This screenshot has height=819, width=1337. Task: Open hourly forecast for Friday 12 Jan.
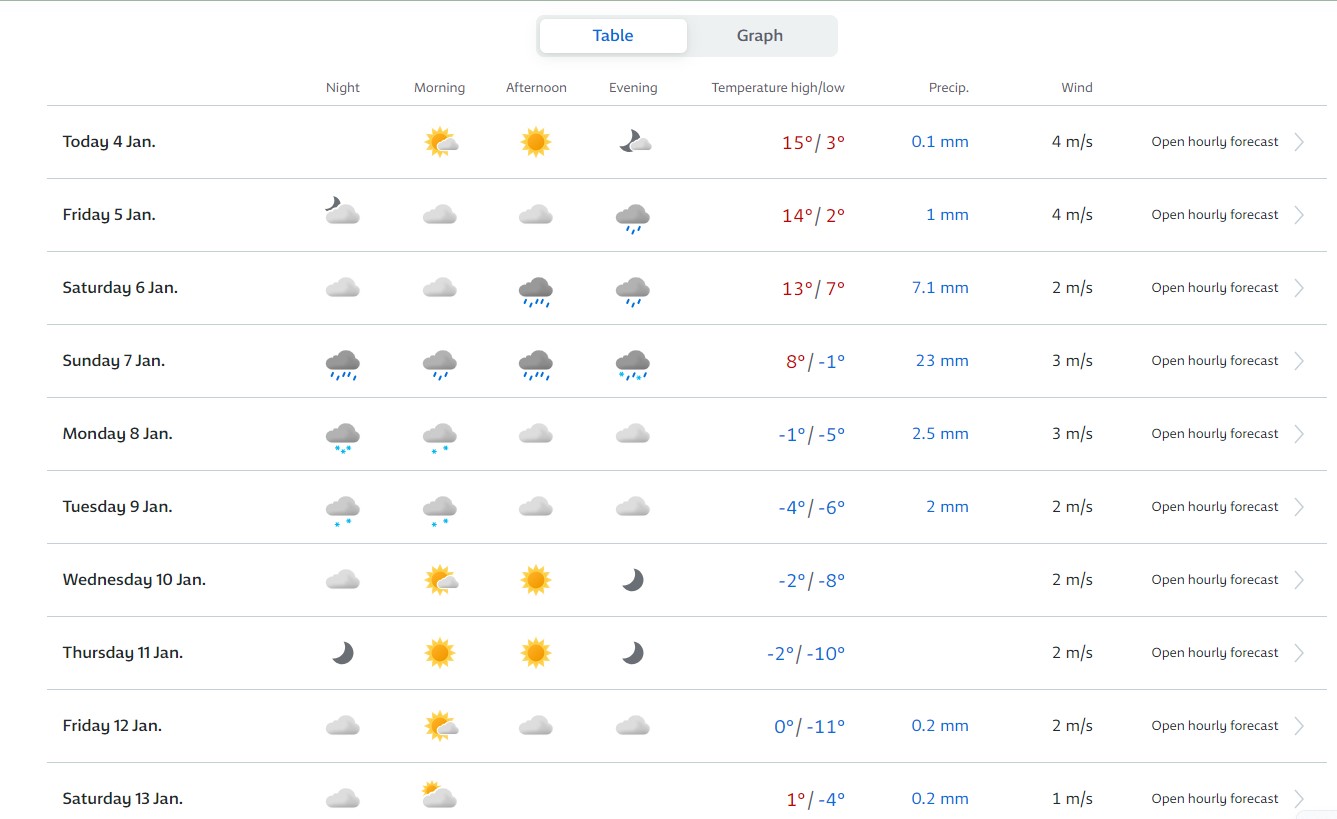(x=1214, y=726)
